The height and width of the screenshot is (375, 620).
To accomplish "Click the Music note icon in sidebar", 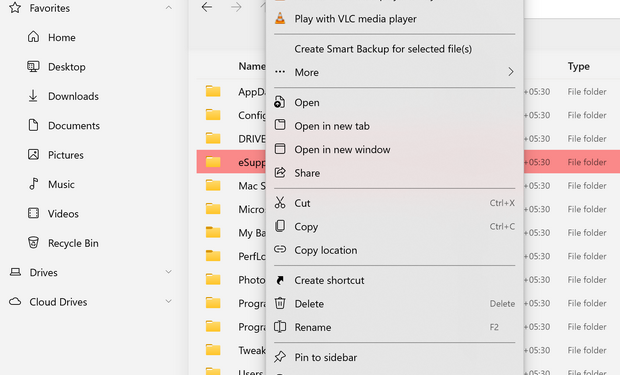I will 33,184.
